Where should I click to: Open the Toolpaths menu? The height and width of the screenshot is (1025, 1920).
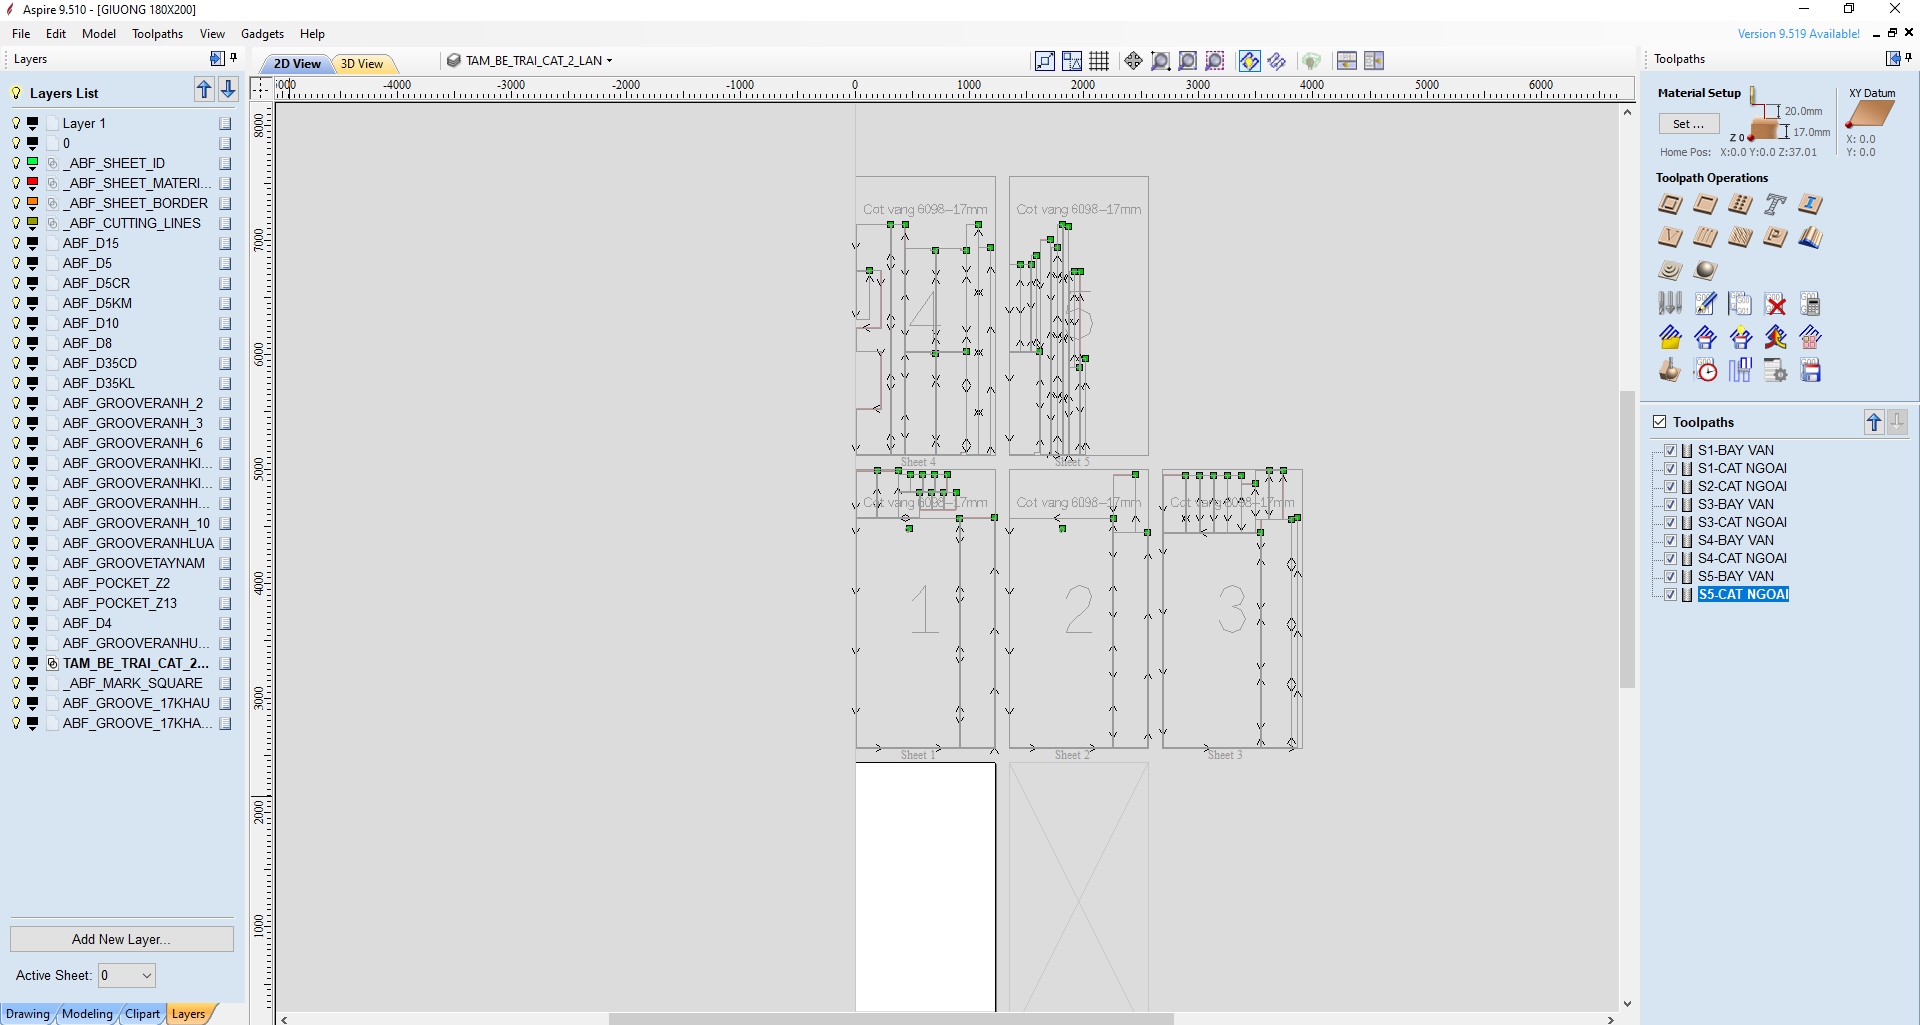tap(157, 34)
